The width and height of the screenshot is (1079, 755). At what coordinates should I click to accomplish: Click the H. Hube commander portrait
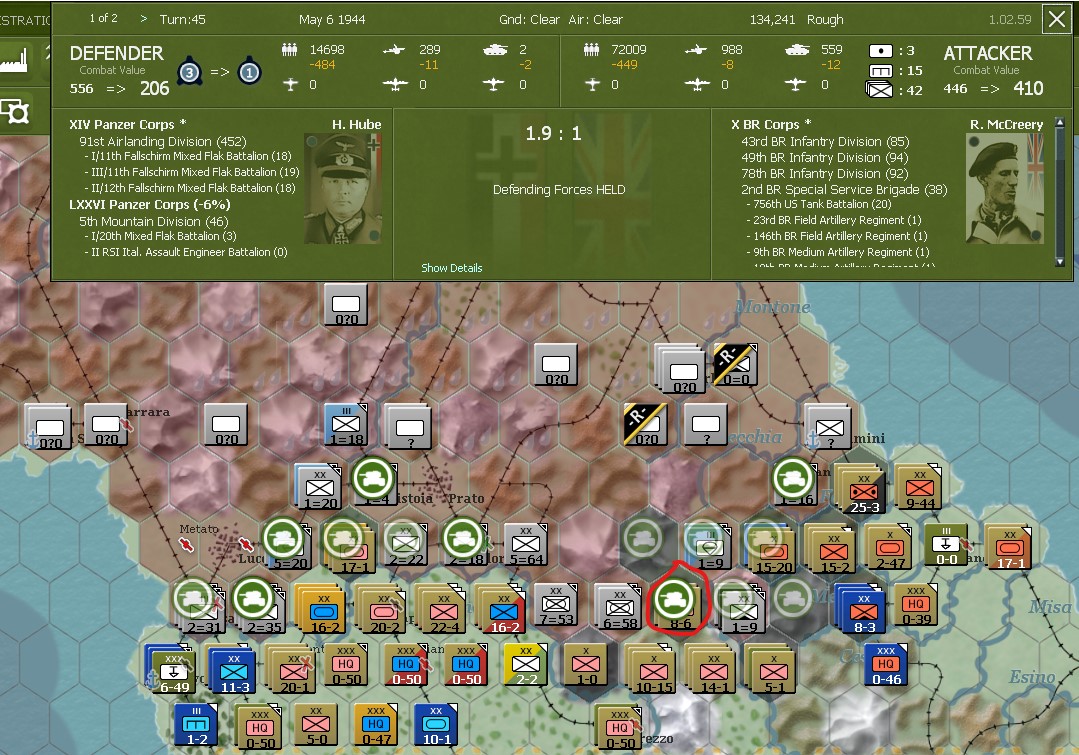(342, 189)
